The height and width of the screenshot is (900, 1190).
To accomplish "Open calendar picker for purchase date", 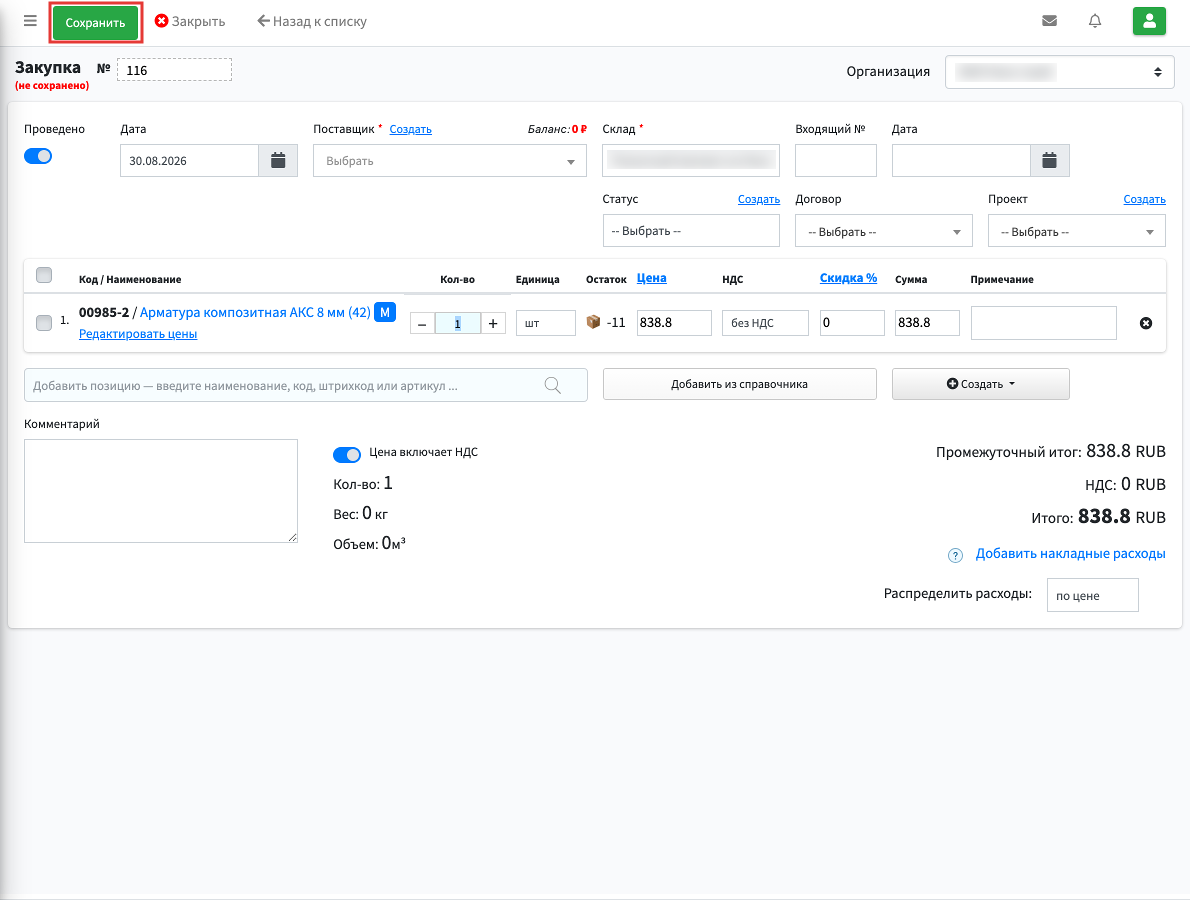I will [278, 161].
